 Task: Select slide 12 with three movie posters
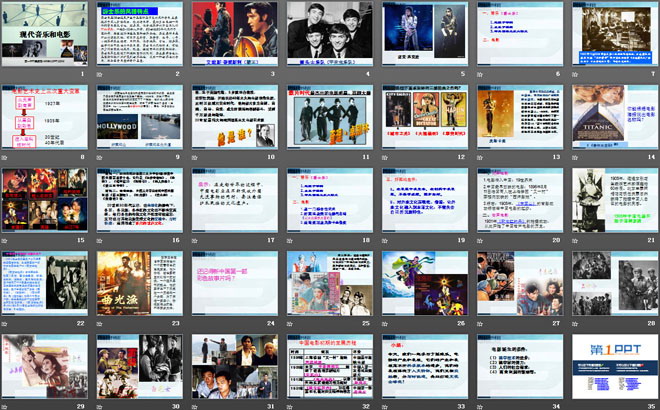pos(424,118)
